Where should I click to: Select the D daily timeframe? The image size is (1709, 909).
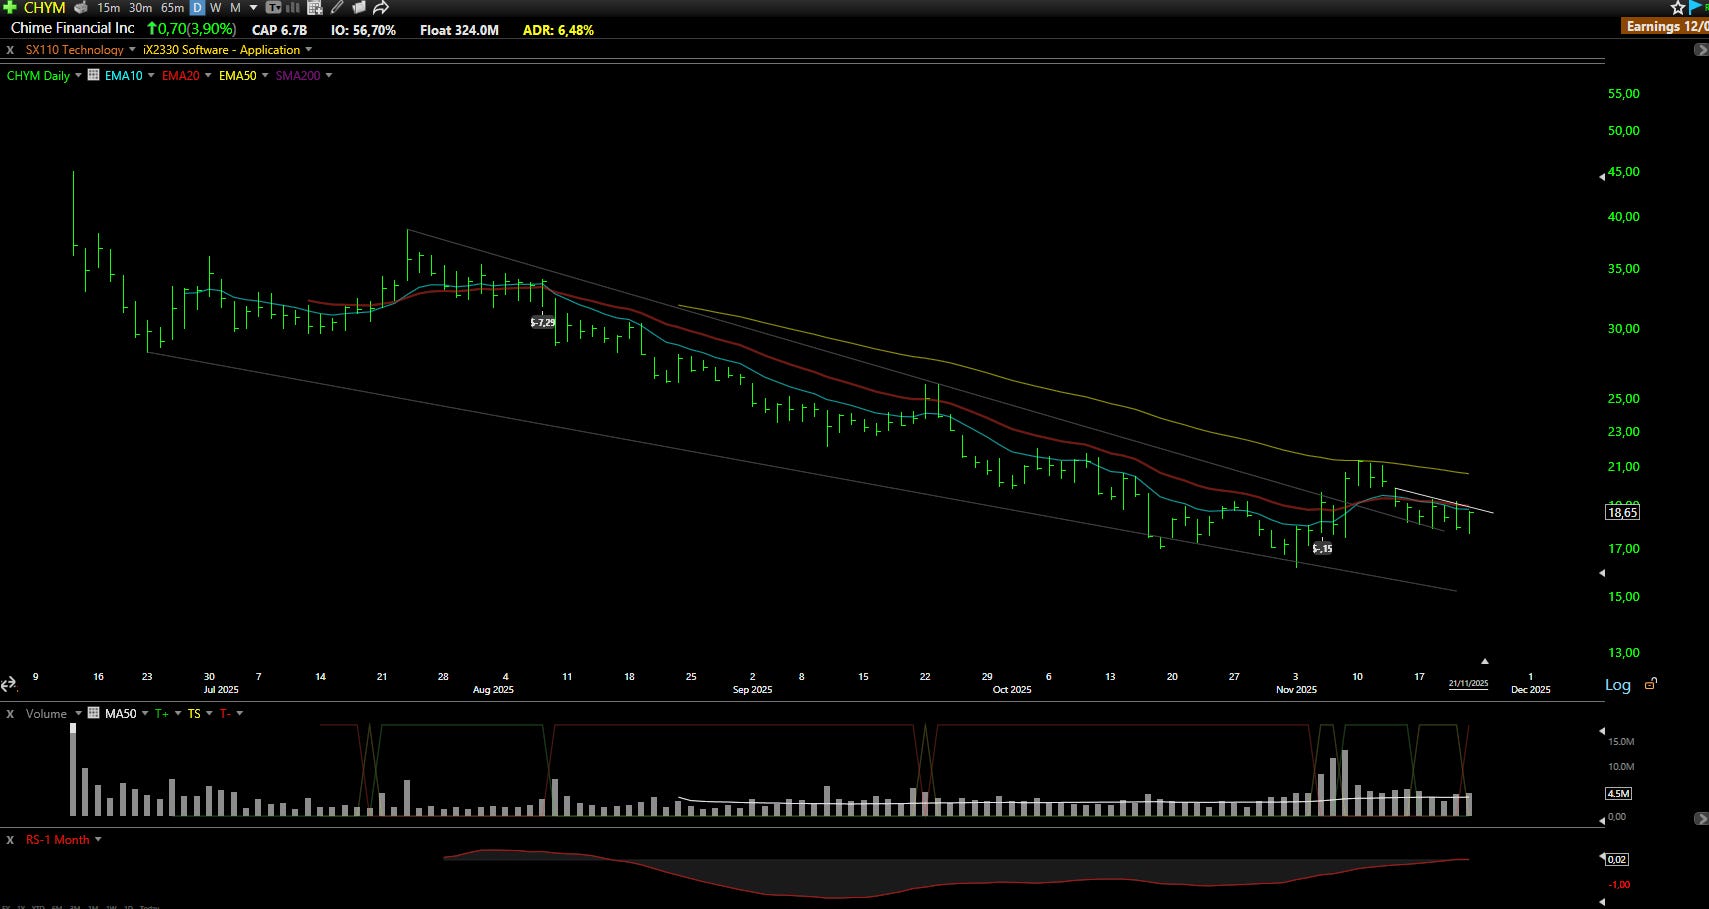(x=197, y=7)
